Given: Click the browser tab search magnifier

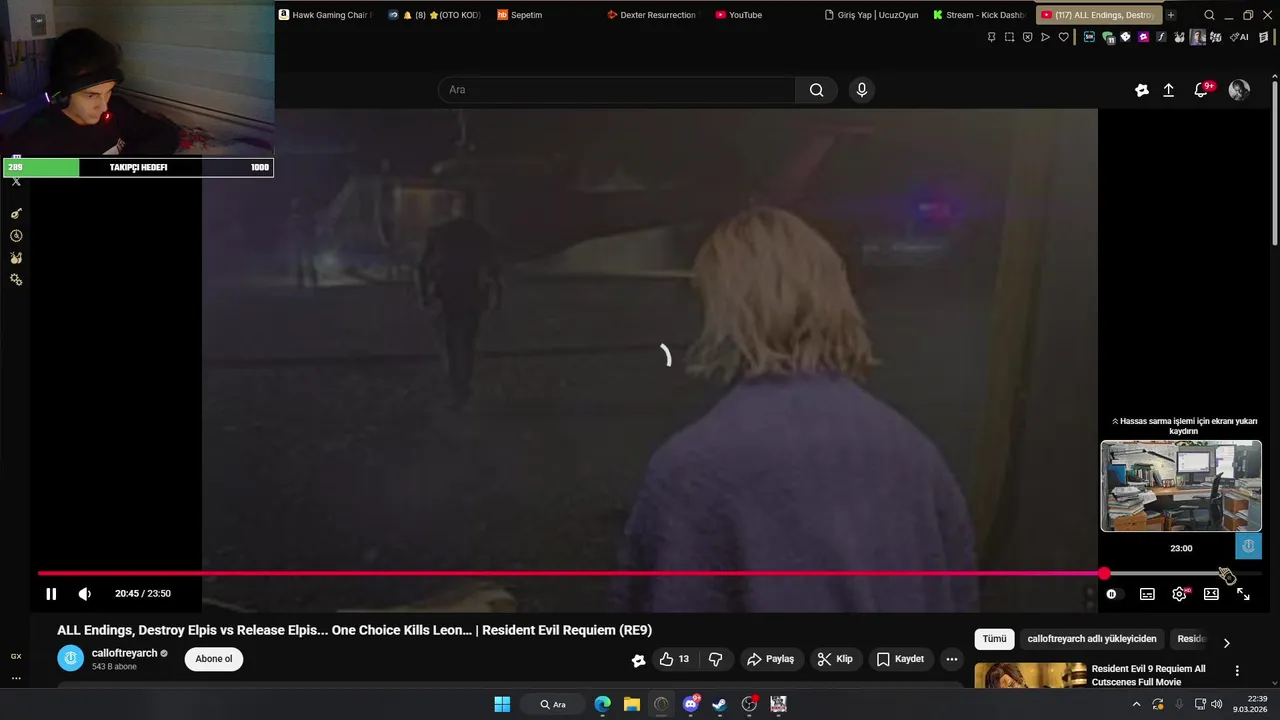Looking at the screenshot, I should point(1210,15).
